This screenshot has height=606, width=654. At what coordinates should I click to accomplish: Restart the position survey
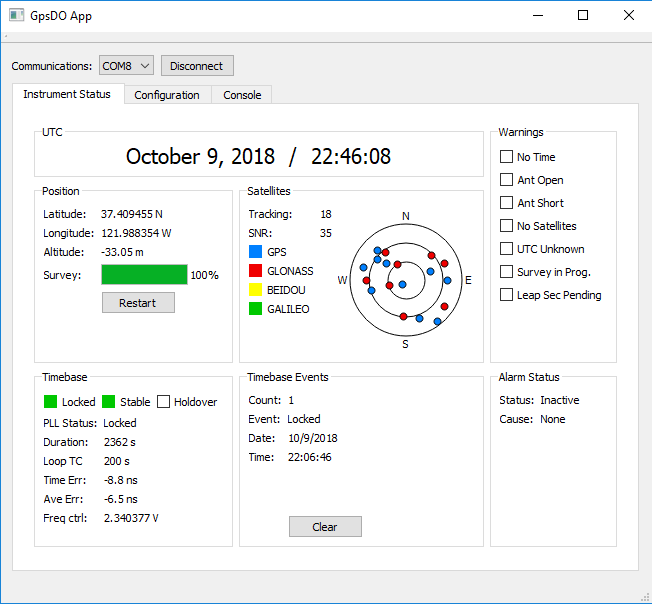(x=138, y=302)
